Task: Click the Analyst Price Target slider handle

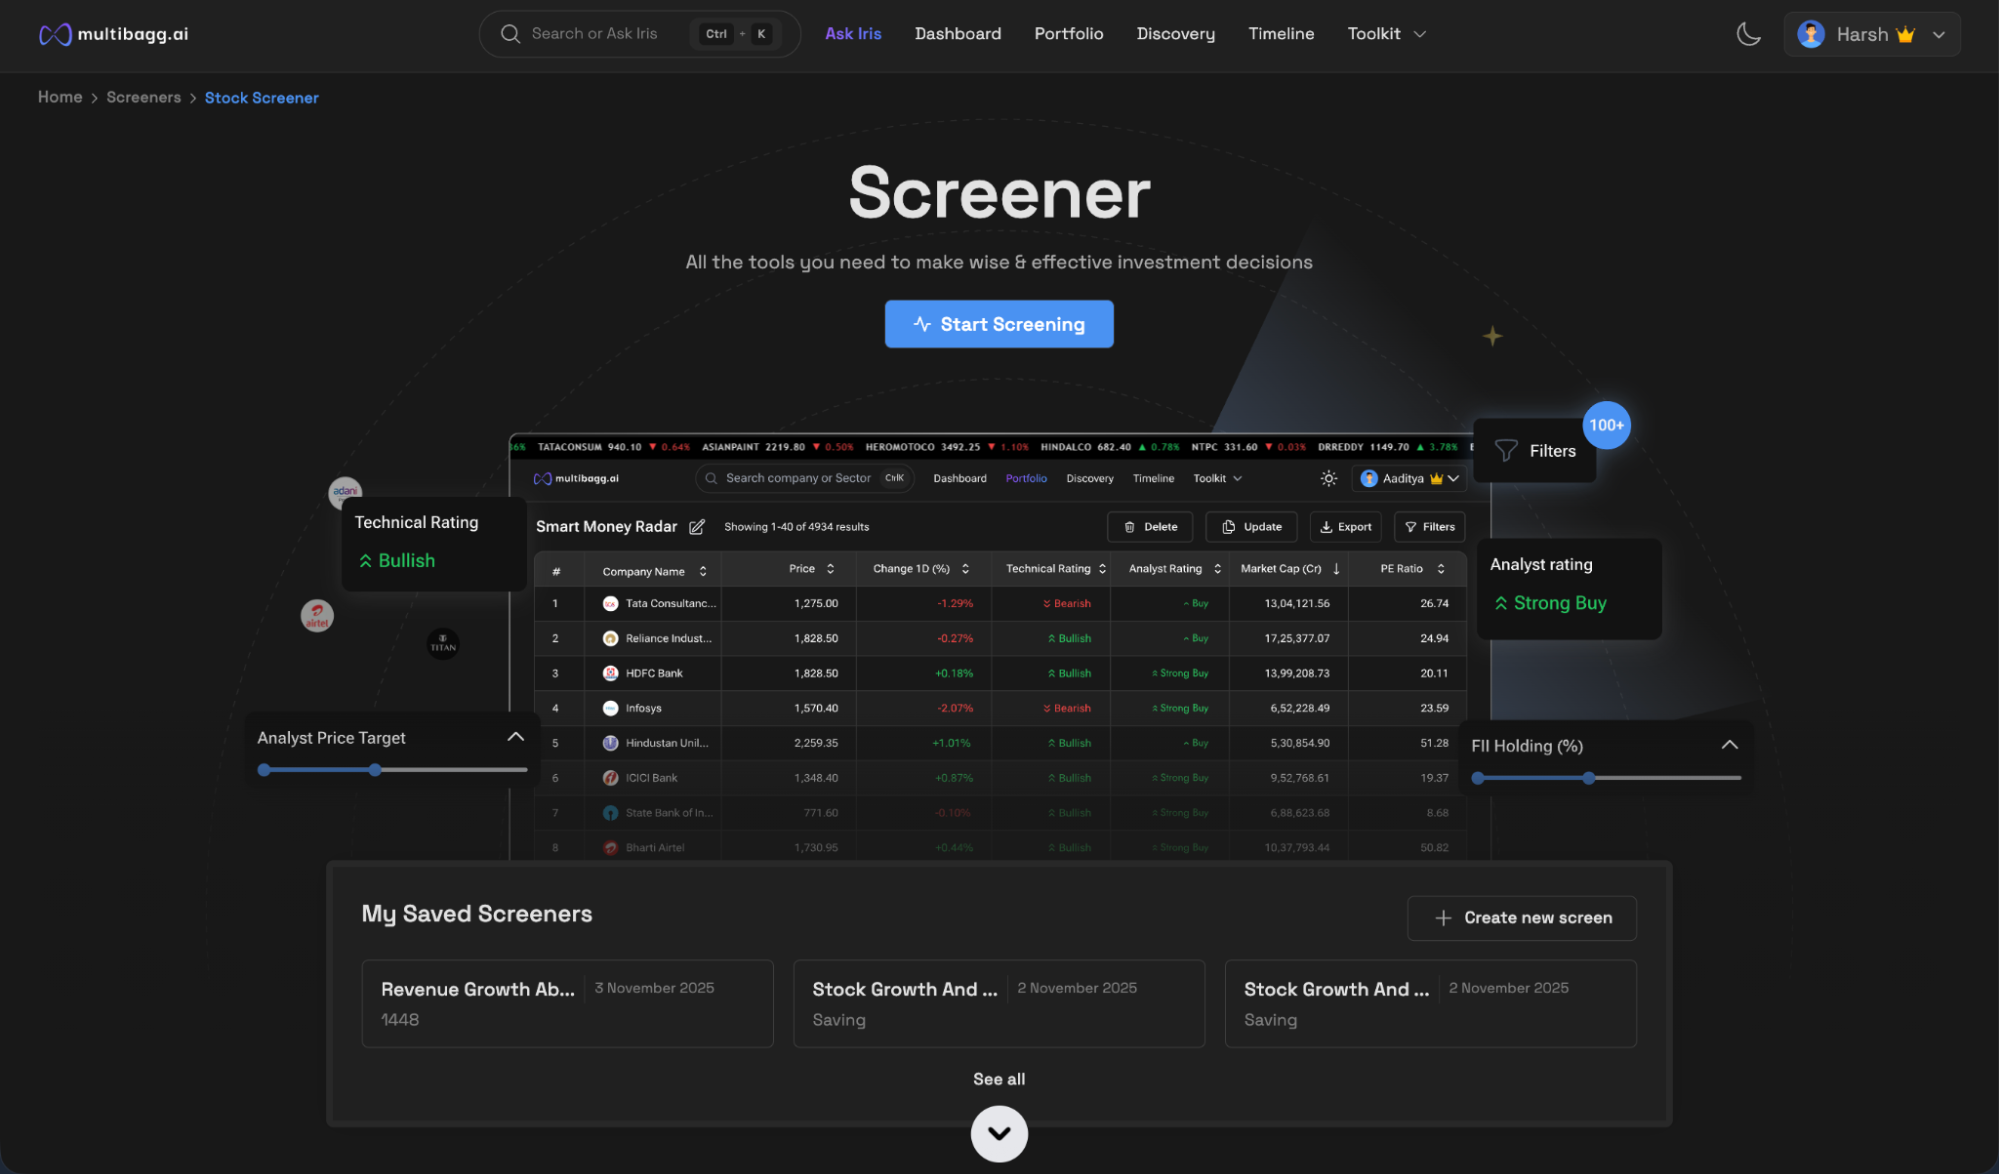Action: (375, 770)
